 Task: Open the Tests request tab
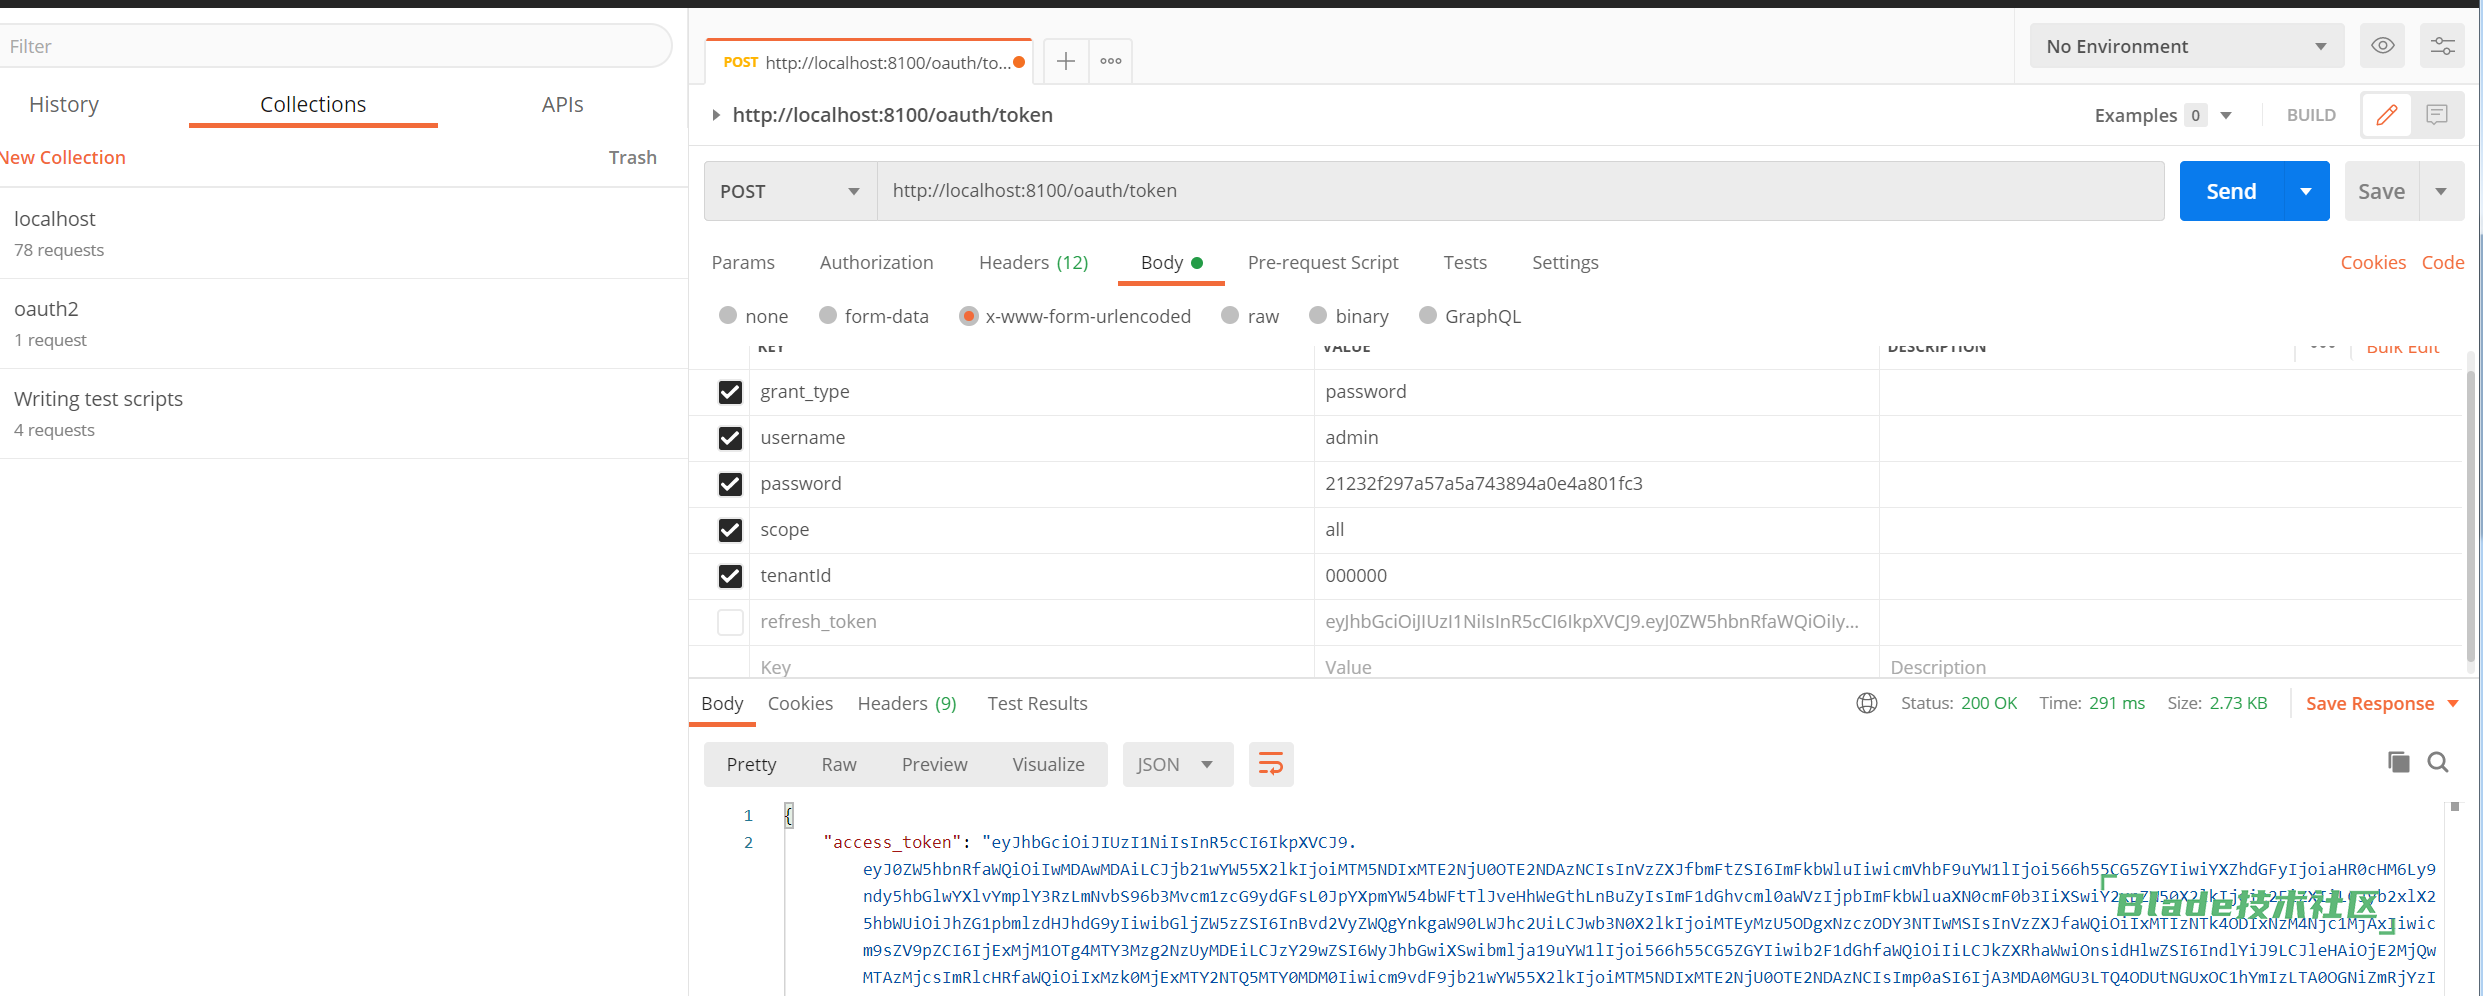(x=1465, y=262)
